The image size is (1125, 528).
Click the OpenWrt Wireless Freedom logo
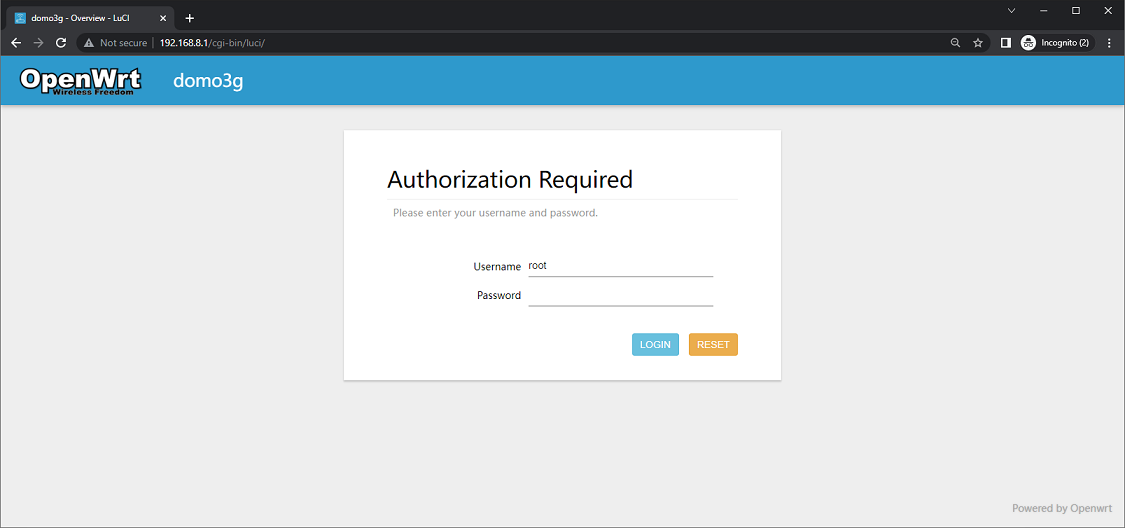(81, 81)
